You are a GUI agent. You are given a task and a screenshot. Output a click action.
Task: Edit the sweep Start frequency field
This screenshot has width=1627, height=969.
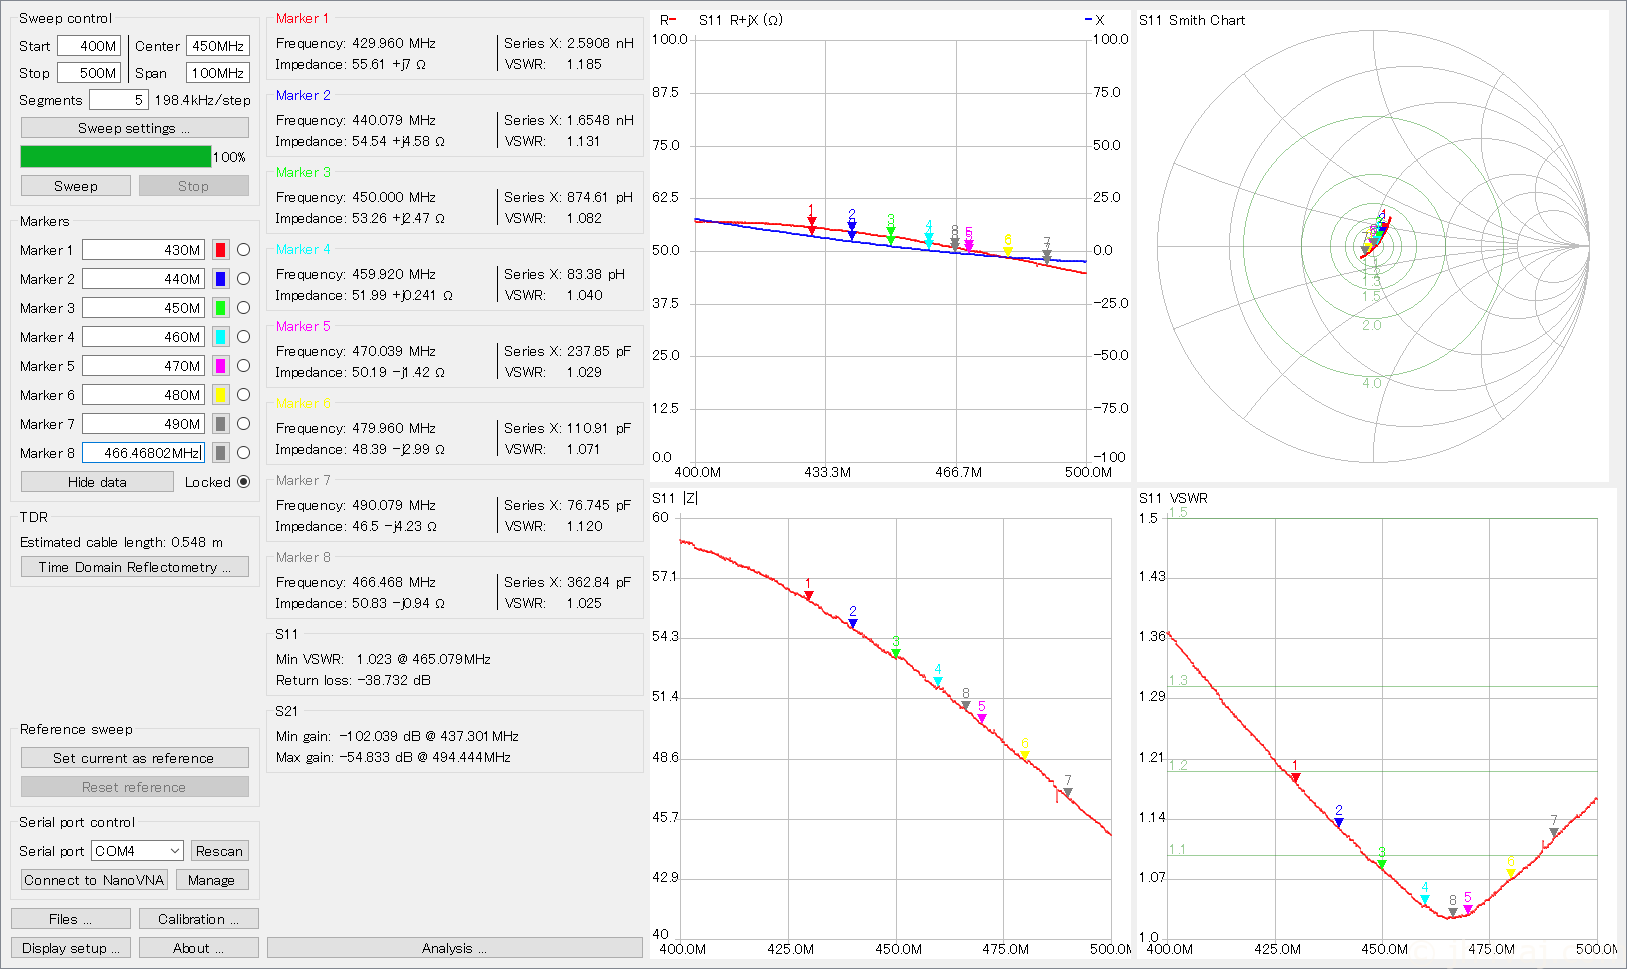click(x=89, y=46)
